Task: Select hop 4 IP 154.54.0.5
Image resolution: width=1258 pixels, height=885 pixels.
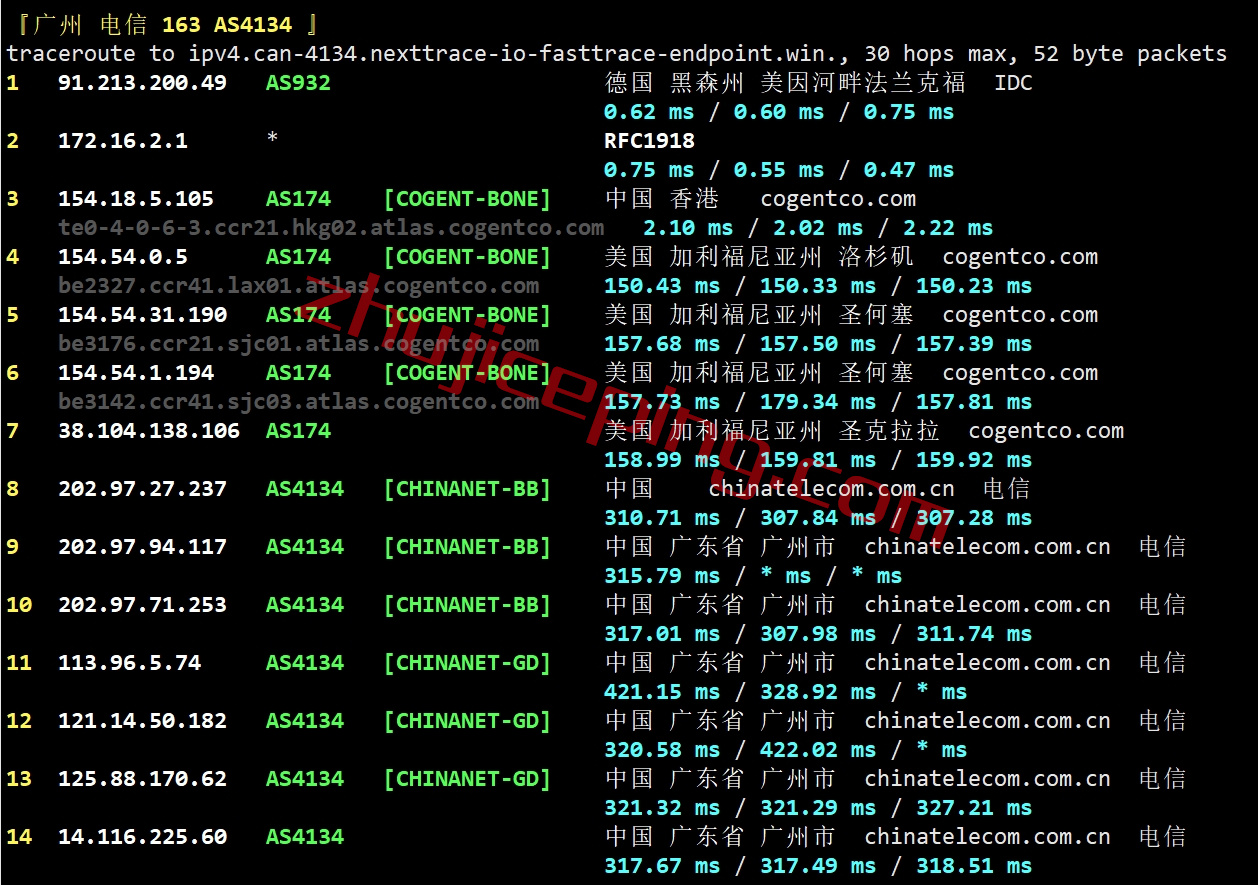Action: (122, 257)
